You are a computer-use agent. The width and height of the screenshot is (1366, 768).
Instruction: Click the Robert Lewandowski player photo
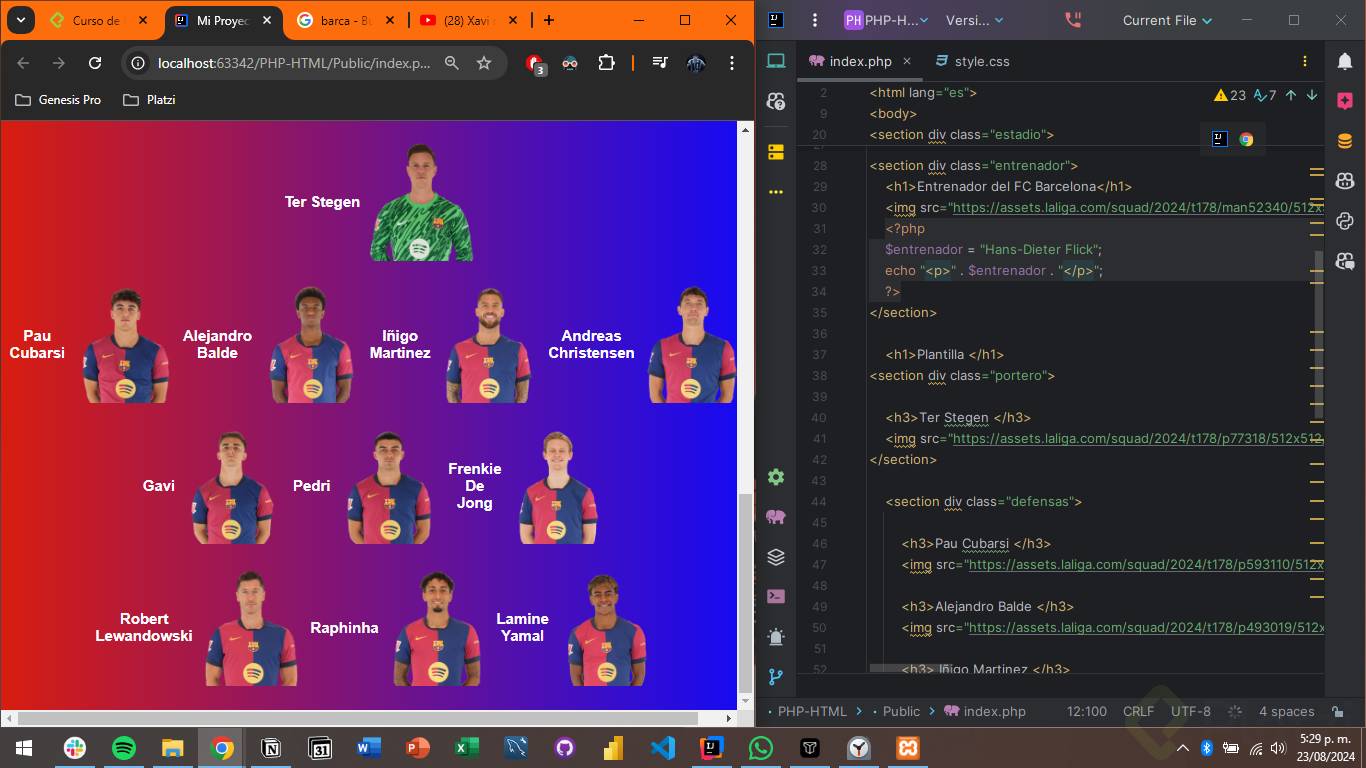pyautogui.click(x=250, y=628)
